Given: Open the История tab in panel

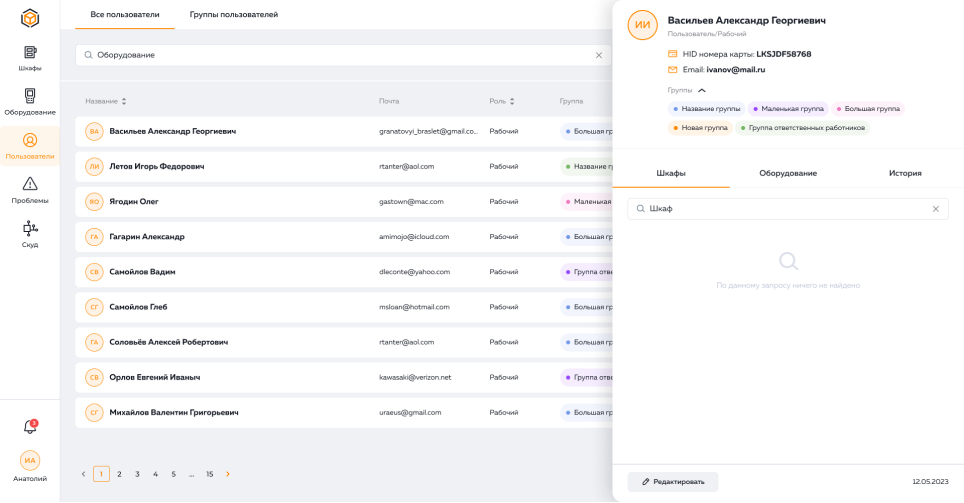Looking at the screenshot, I should click(904, 173).
